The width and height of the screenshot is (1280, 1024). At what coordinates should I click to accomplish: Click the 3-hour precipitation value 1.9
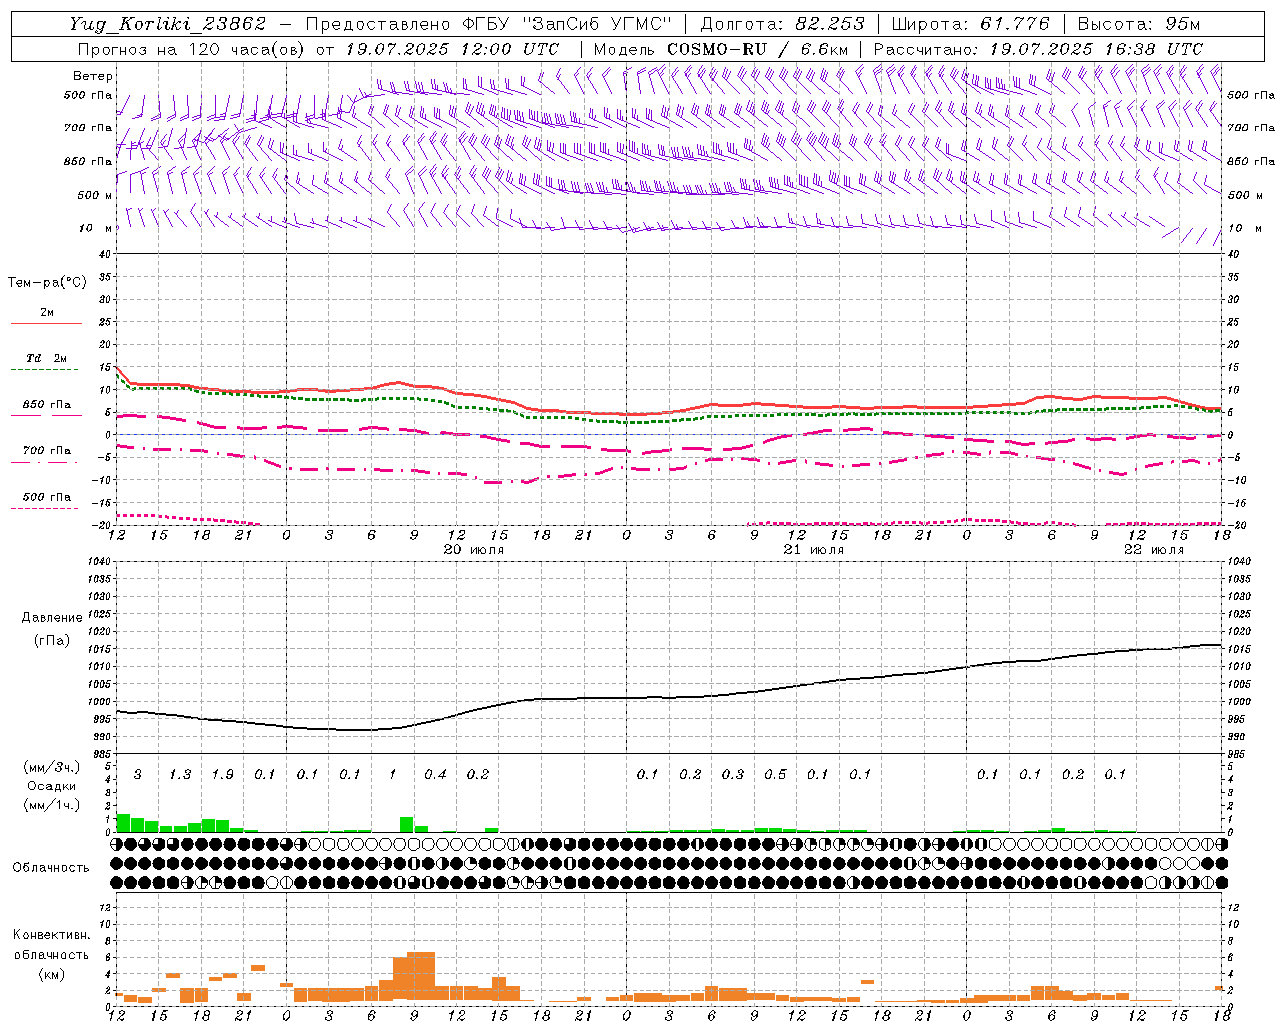[222, 775]
